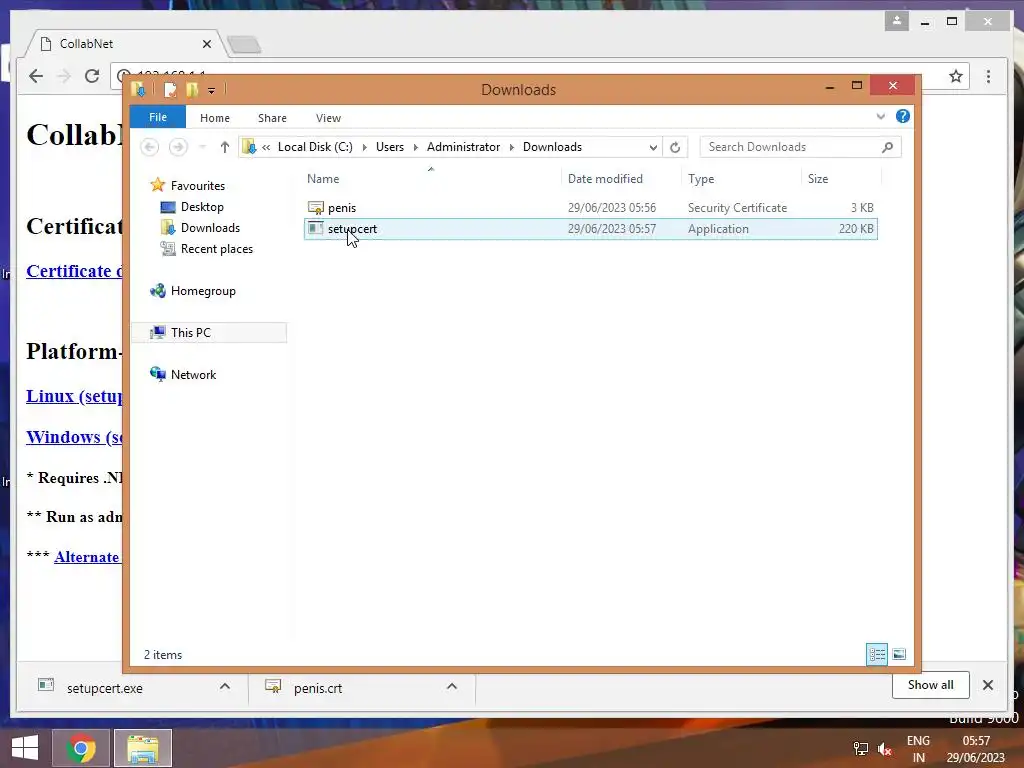Refresh the Downloads folder view
The image size is (1024, 768).
click(x=675, y=148)
